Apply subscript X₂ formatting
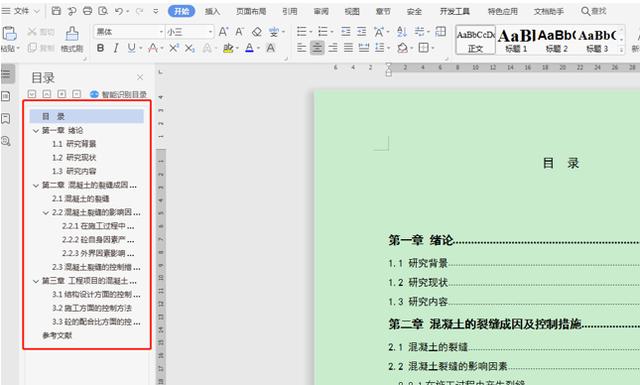640x385 pixels. [189, 48]
